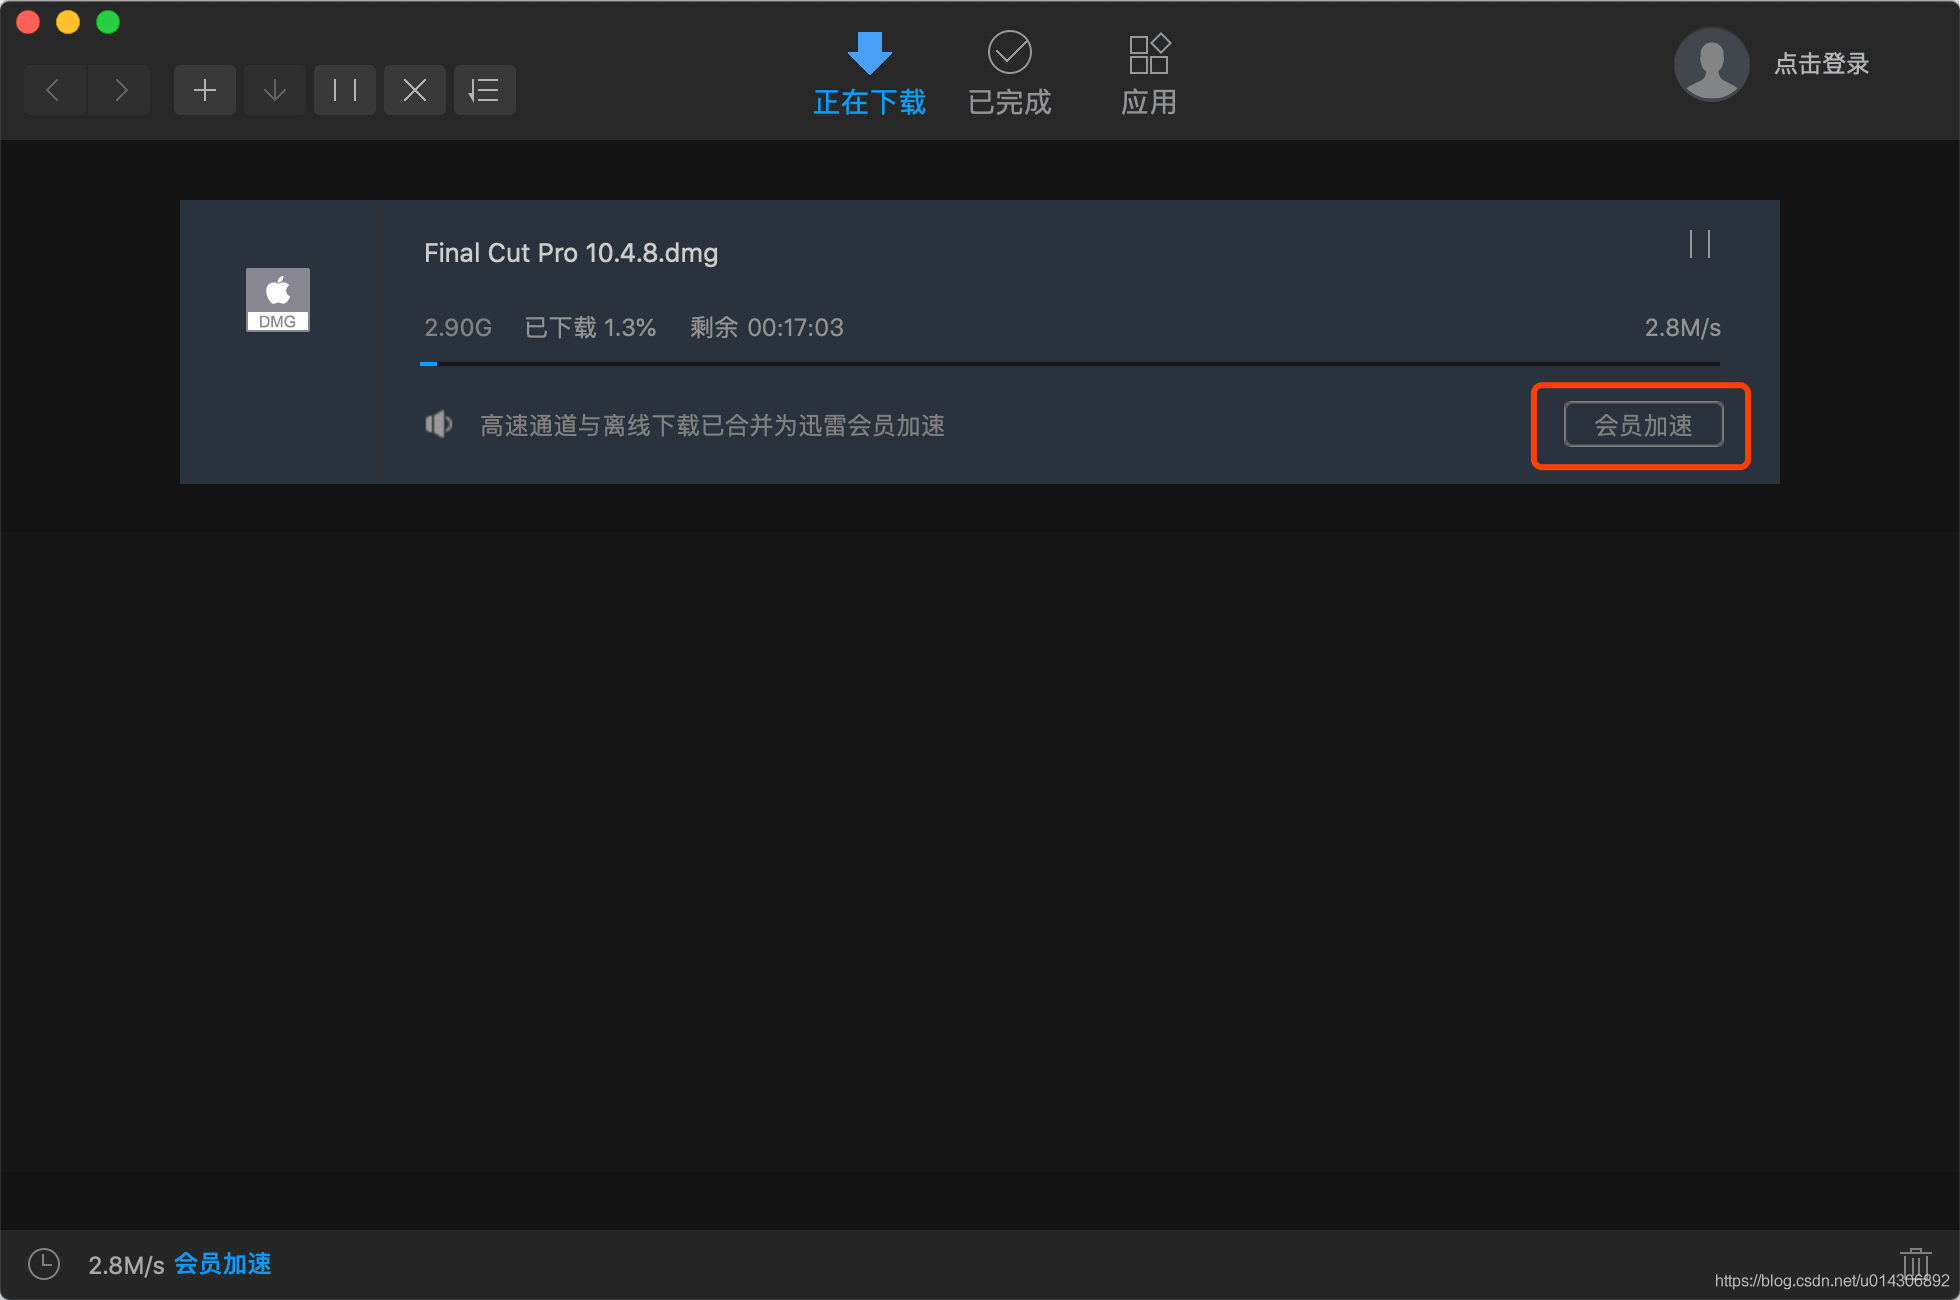
Task: Click the blue 会员加速 link in status bar
Action: (223, 1264)
